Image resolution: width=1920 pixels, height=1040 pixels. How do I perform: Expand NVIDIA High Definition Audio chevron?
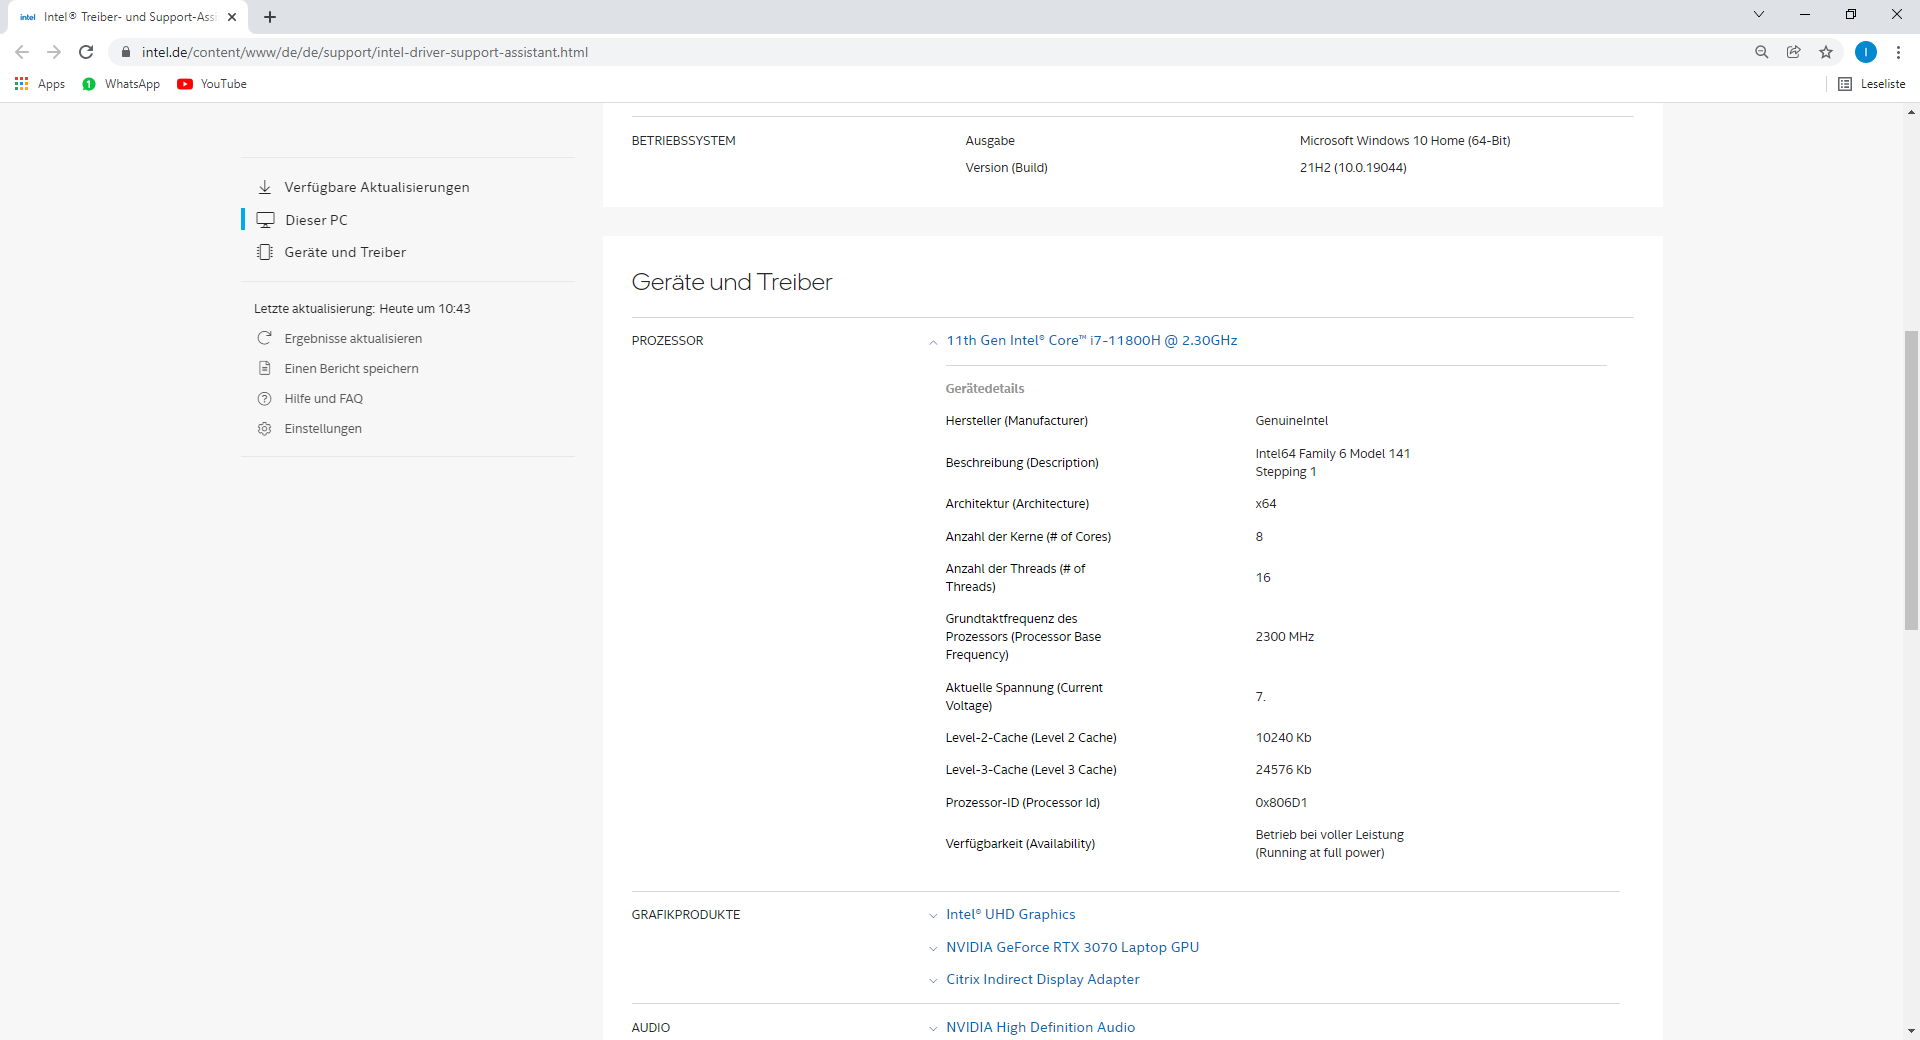coord(933,1028)
